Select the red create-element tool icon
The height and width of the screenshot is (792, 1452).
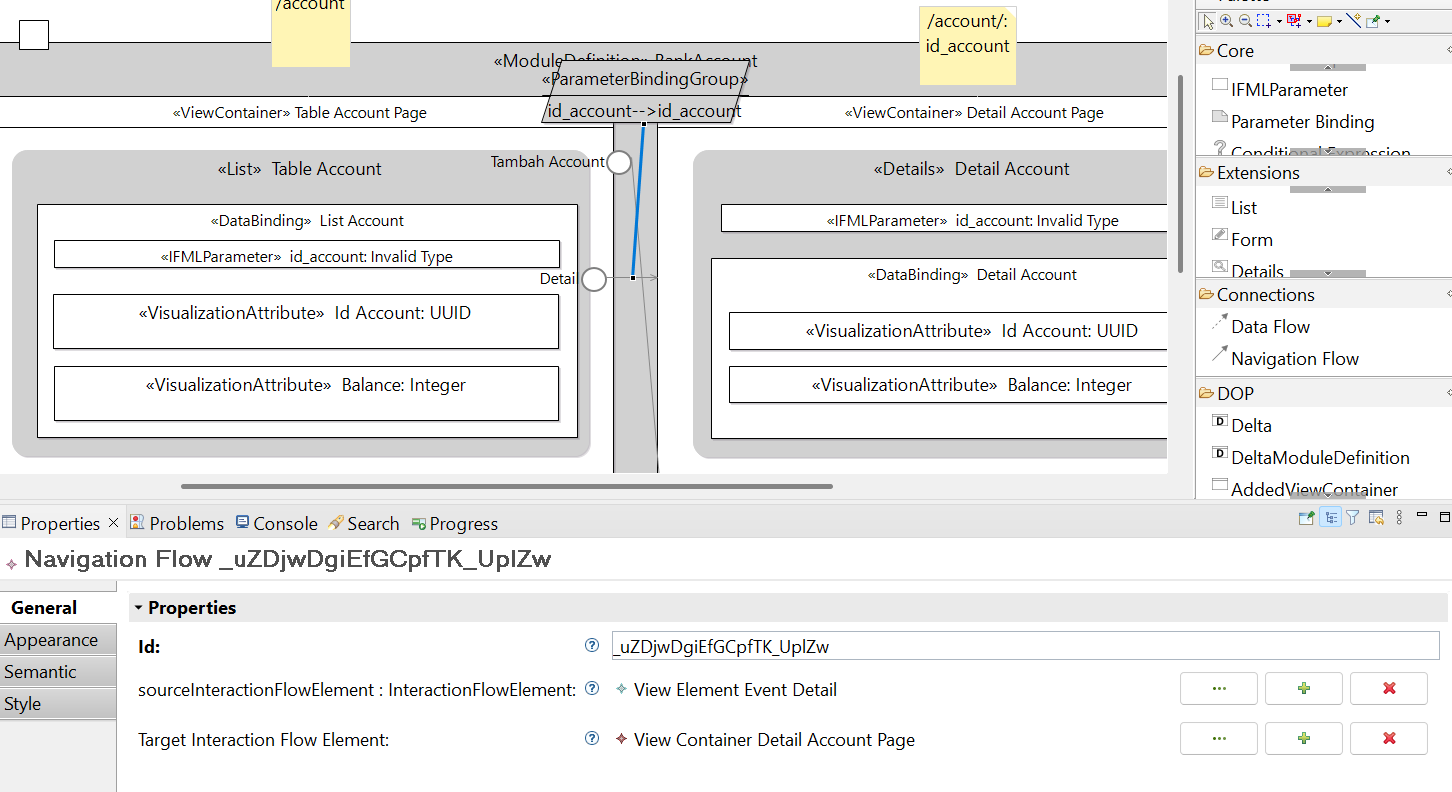[1294, 21]
